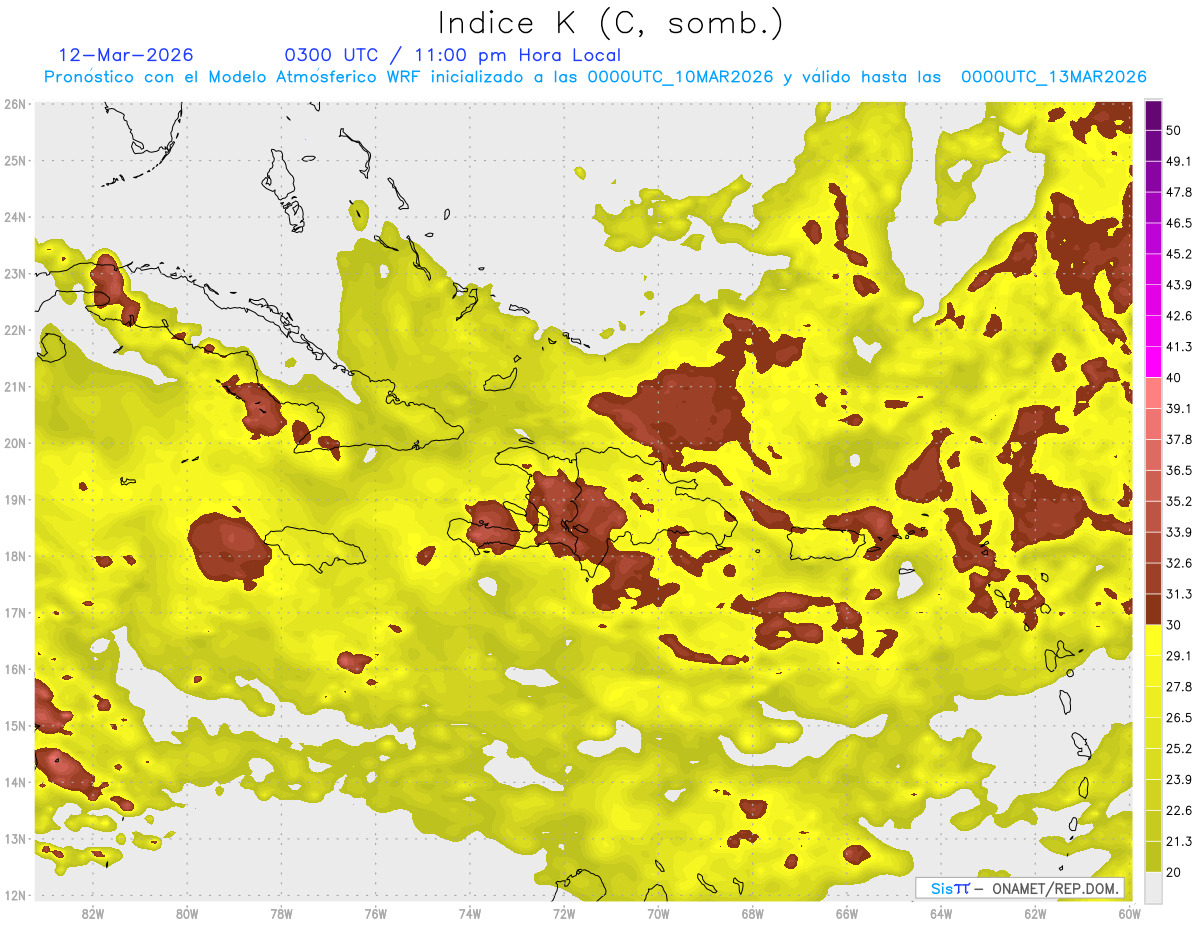The width and height of the screenshot is (1200, 927).
Task: Click the '68W' longitude label
Action: coord(753,913)
